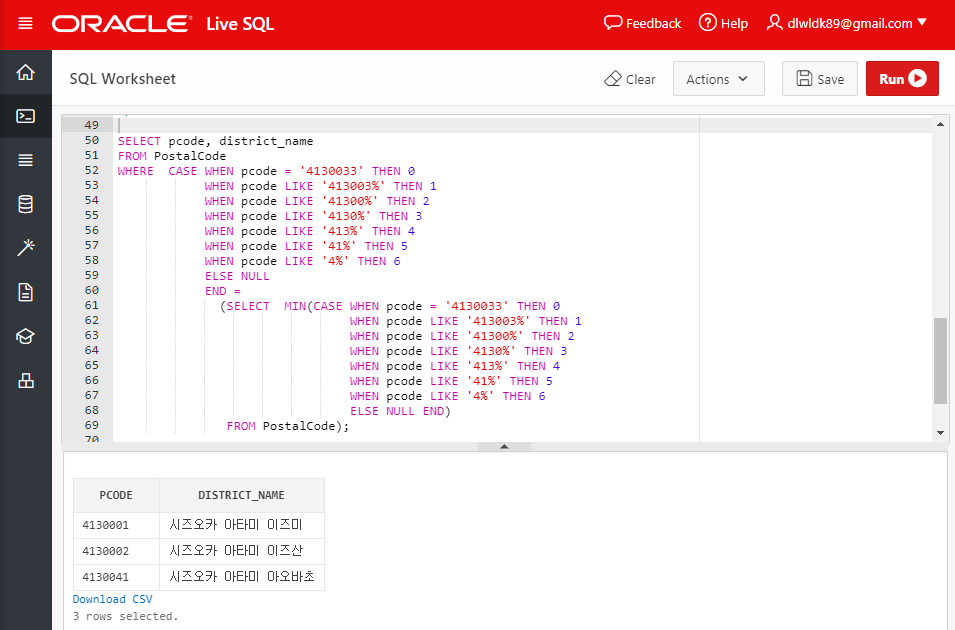Image resolution: width=955 pixels, height=630 pixels.
Task: Click the Help question mark icon
Action: 707,23
